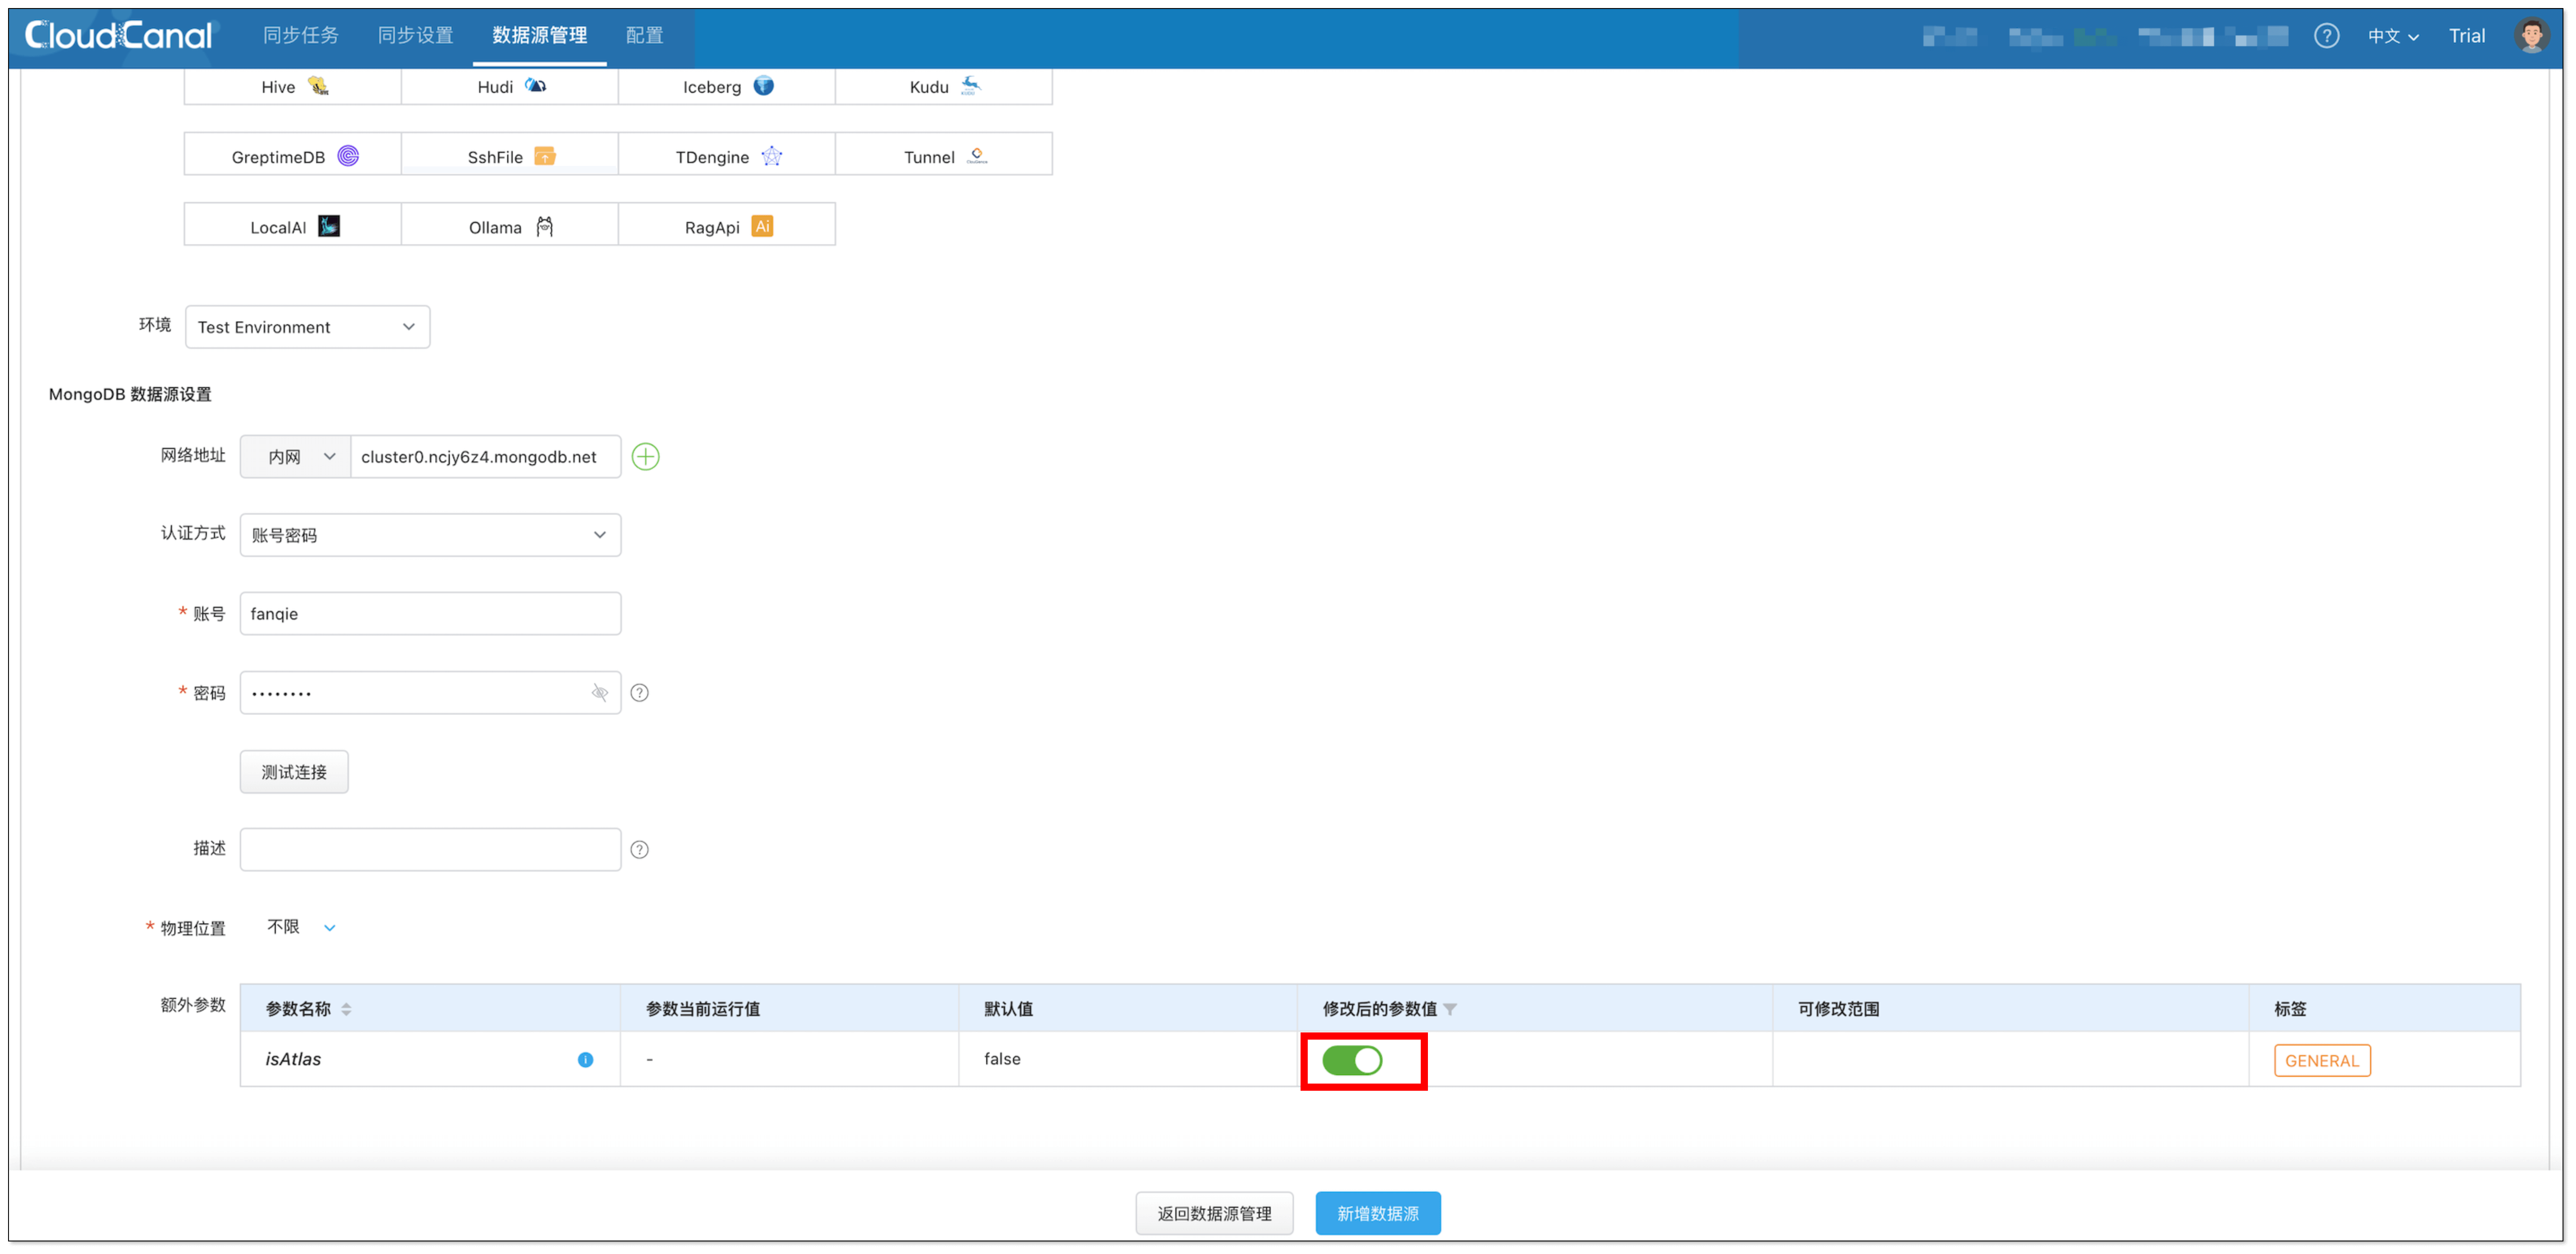This screenshot has height=1254, width=2576.
Task: Click the 测试连接 button
Action: pos(294,772)
